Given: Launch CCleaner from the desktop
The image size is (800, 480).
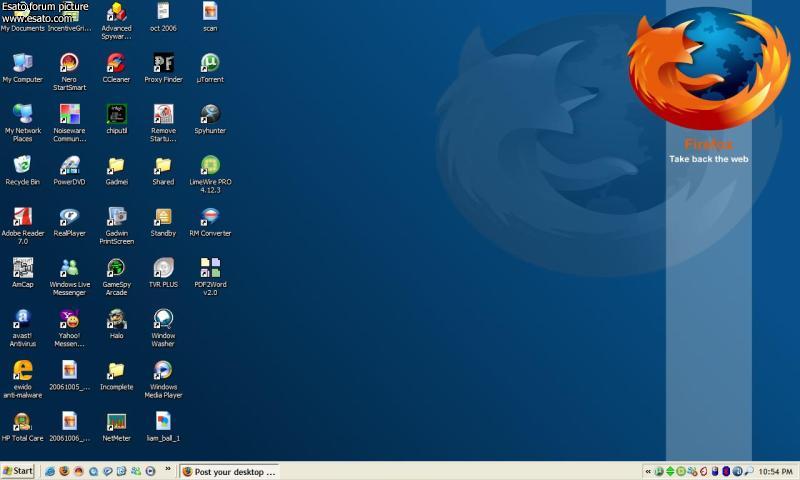Looking at the screenshot, I should [116, 67].
